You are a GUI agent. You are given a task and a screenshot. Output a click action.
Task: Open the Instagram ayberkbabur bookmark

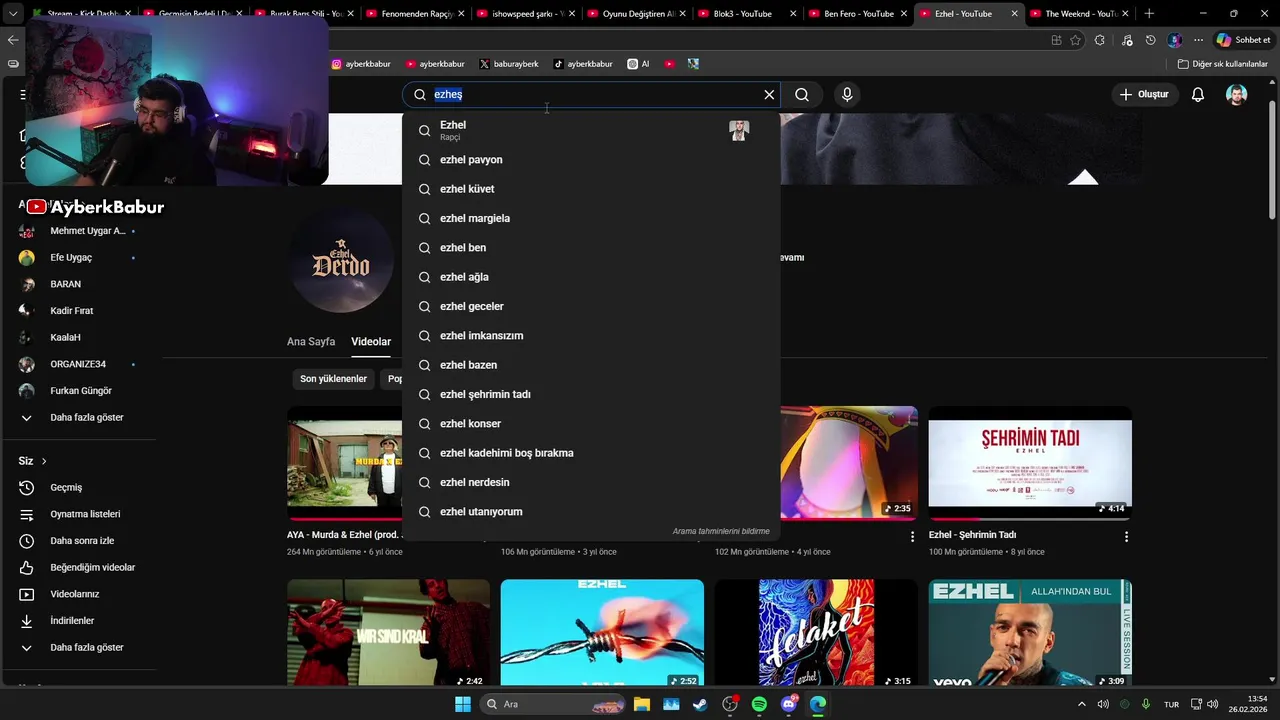(361, 64)
